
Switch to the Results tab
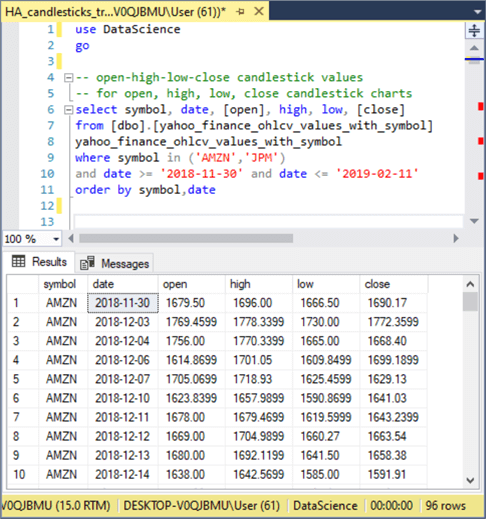pos(39,262)
